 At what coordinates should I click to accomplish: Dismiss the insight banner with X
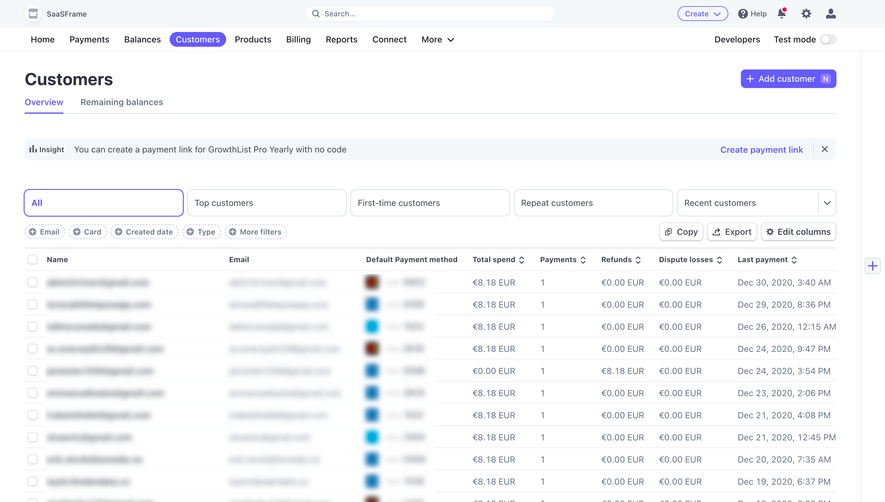(x=825, y=149)
